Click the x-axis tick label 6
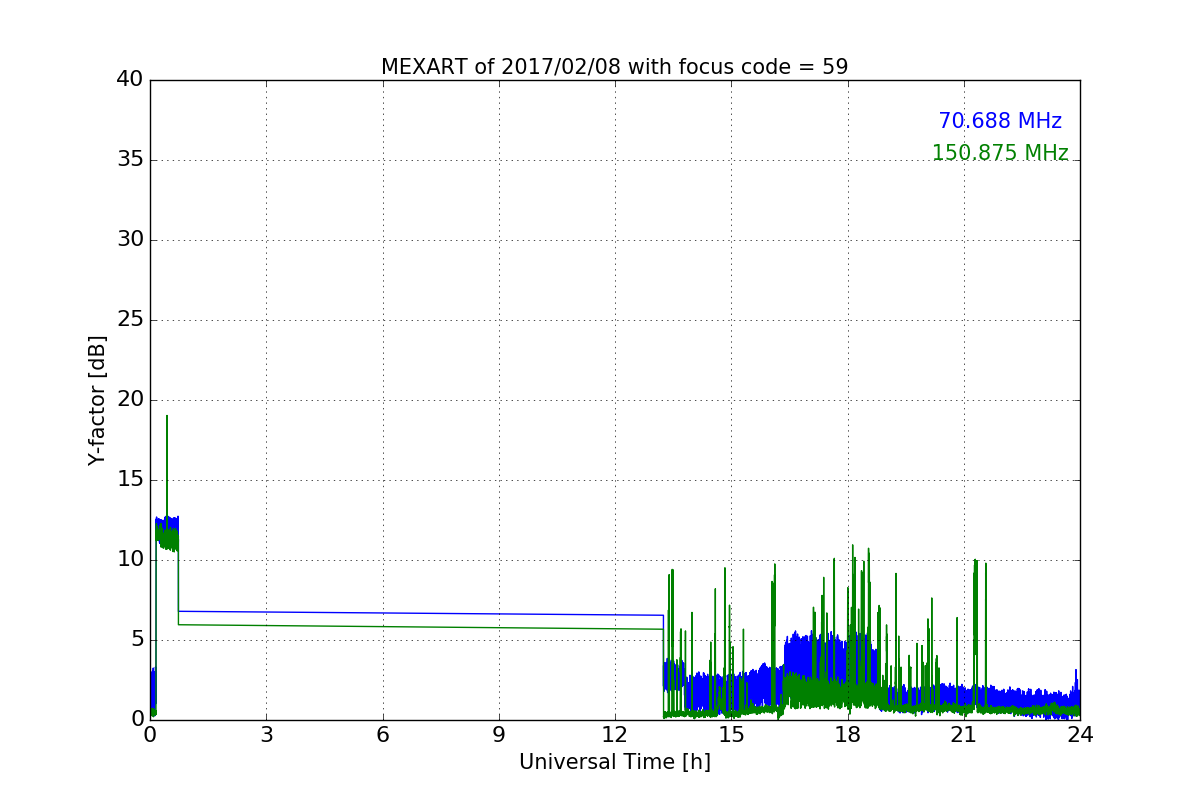 (x=382, y=735)
